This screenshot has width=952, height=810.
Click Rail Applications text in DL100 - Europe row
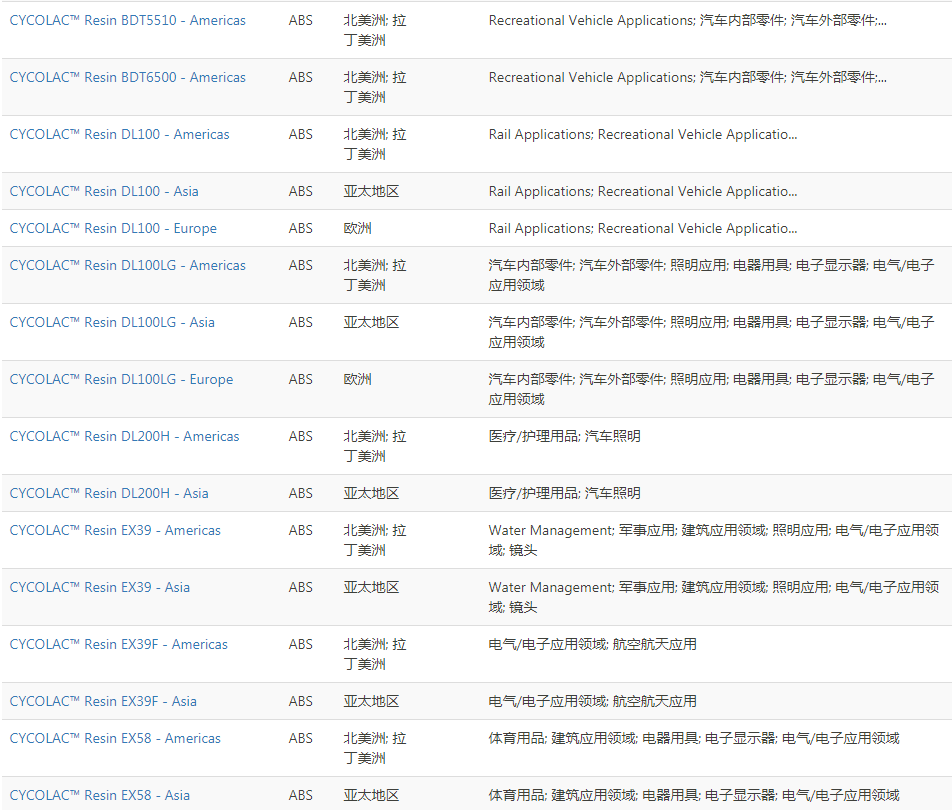(x=642, y=228)
